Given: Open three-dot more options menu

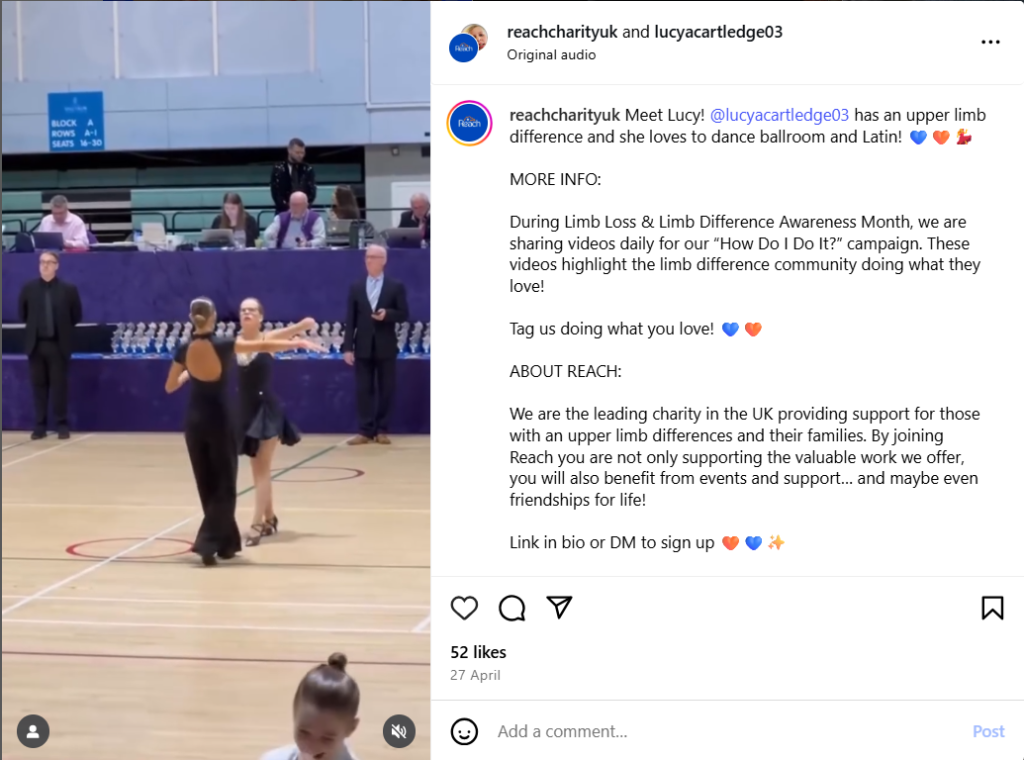Looking at the screenshot, I should click(x=990, y=42).
